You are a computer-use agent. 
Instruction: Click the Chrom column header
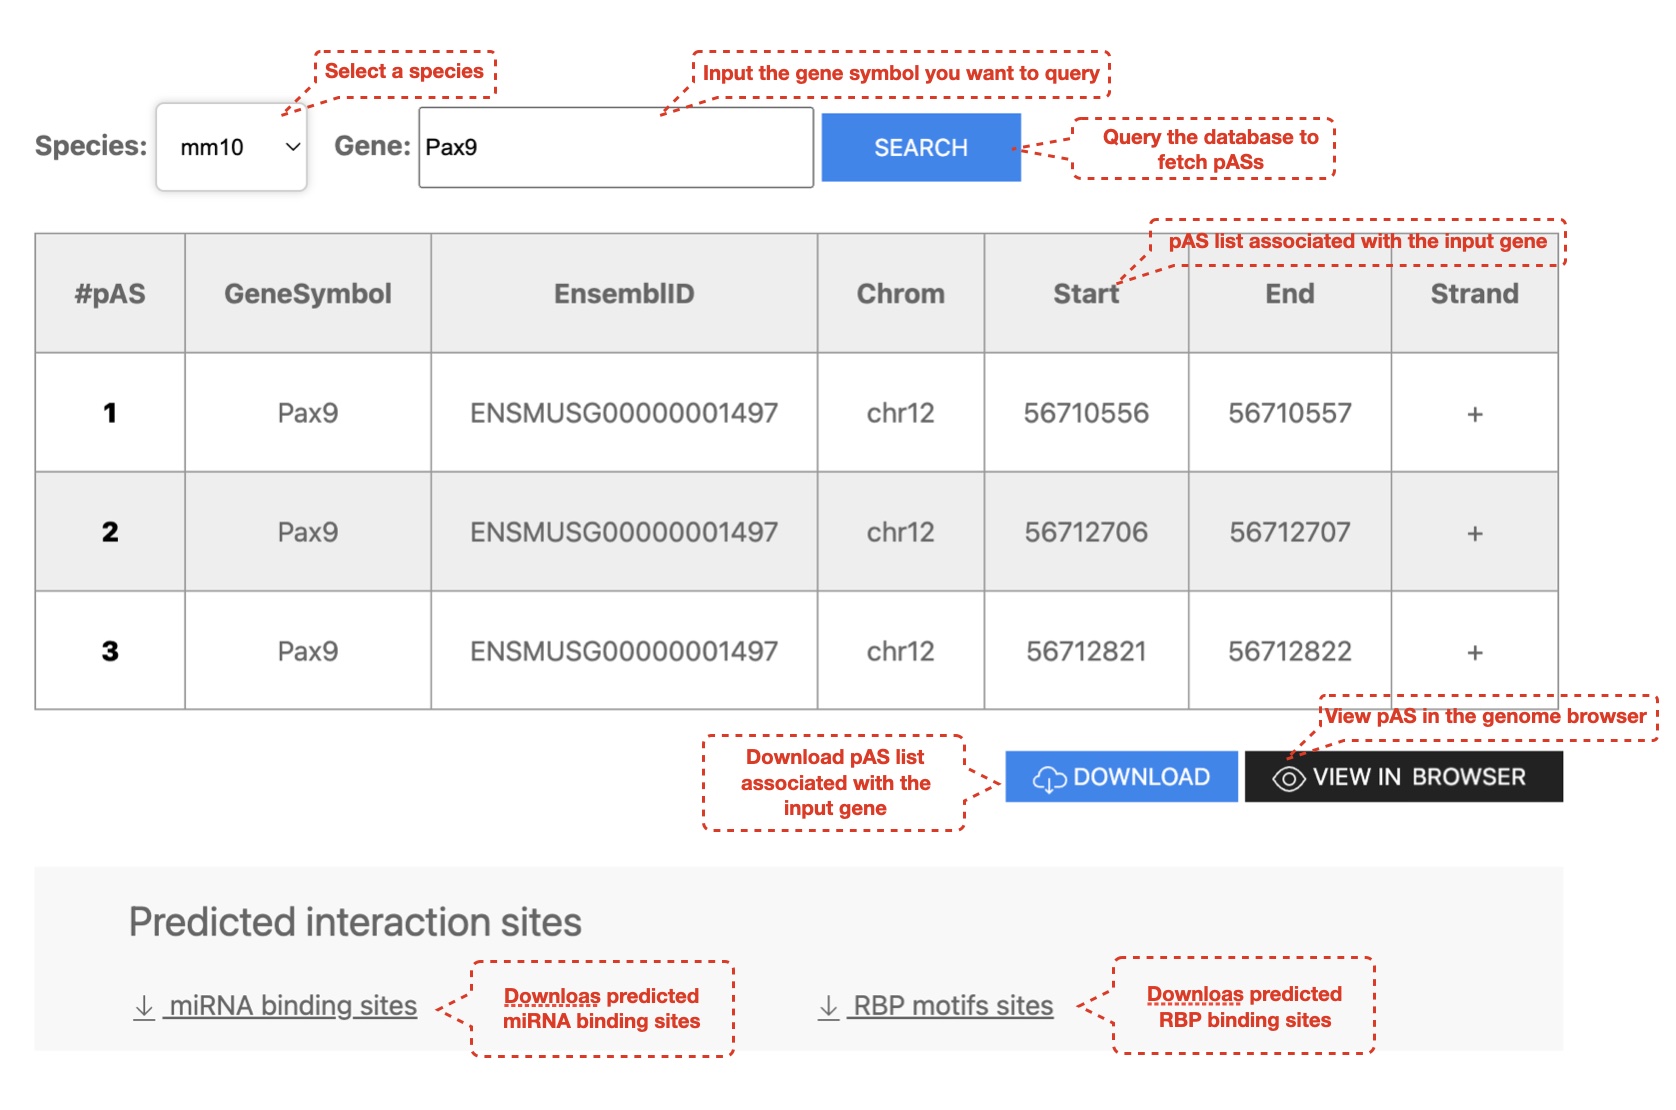click(900, 294)
